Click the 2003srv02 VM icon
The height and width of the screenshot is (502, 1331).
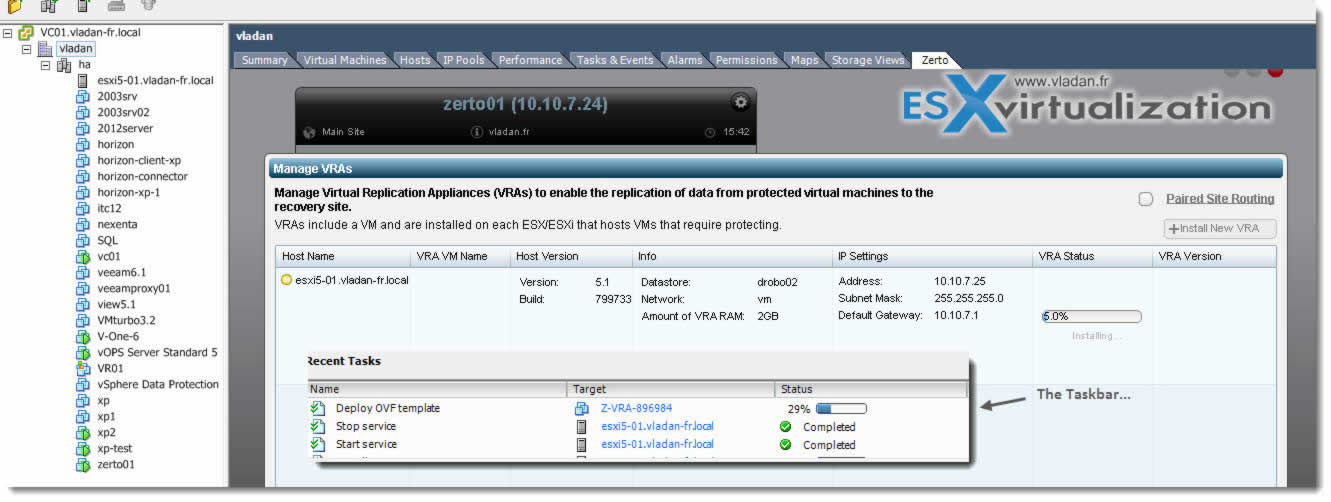click(x=83, y=113)
